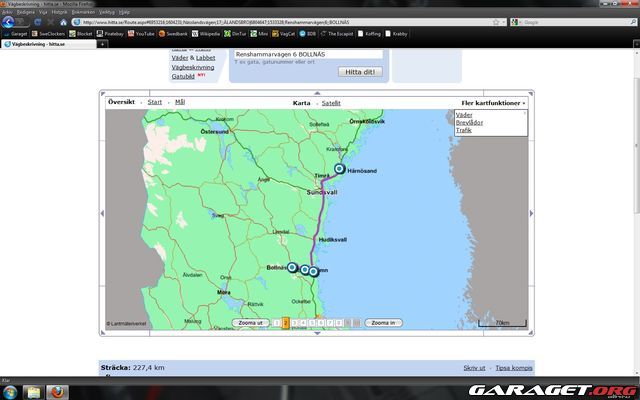Open new tab with plus button
Image resolution: width=640 pixels, height=400 pixels.
pos(103,44)
